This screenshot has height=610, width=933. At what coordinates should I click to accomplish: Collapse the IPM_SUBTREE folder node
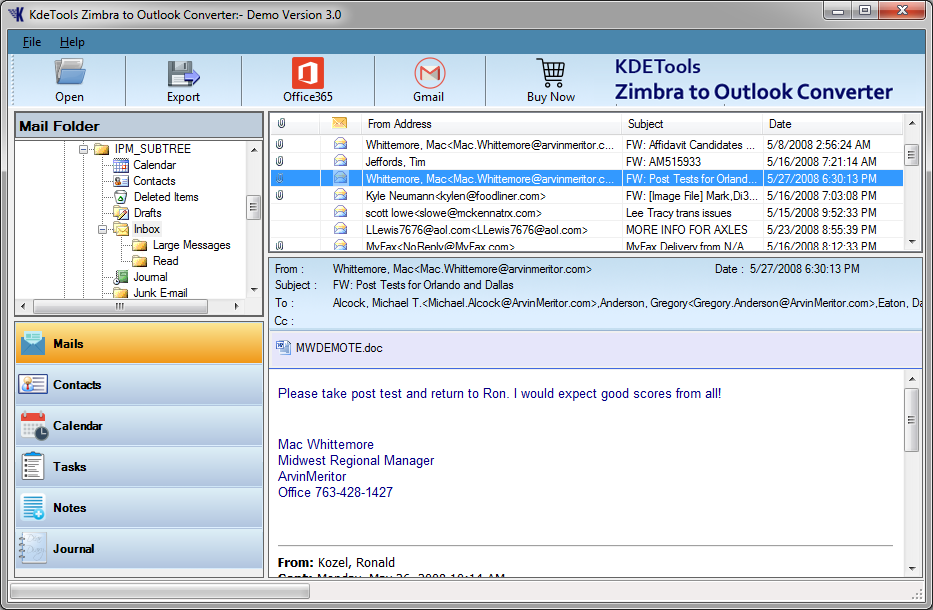[x=82, y=149]
